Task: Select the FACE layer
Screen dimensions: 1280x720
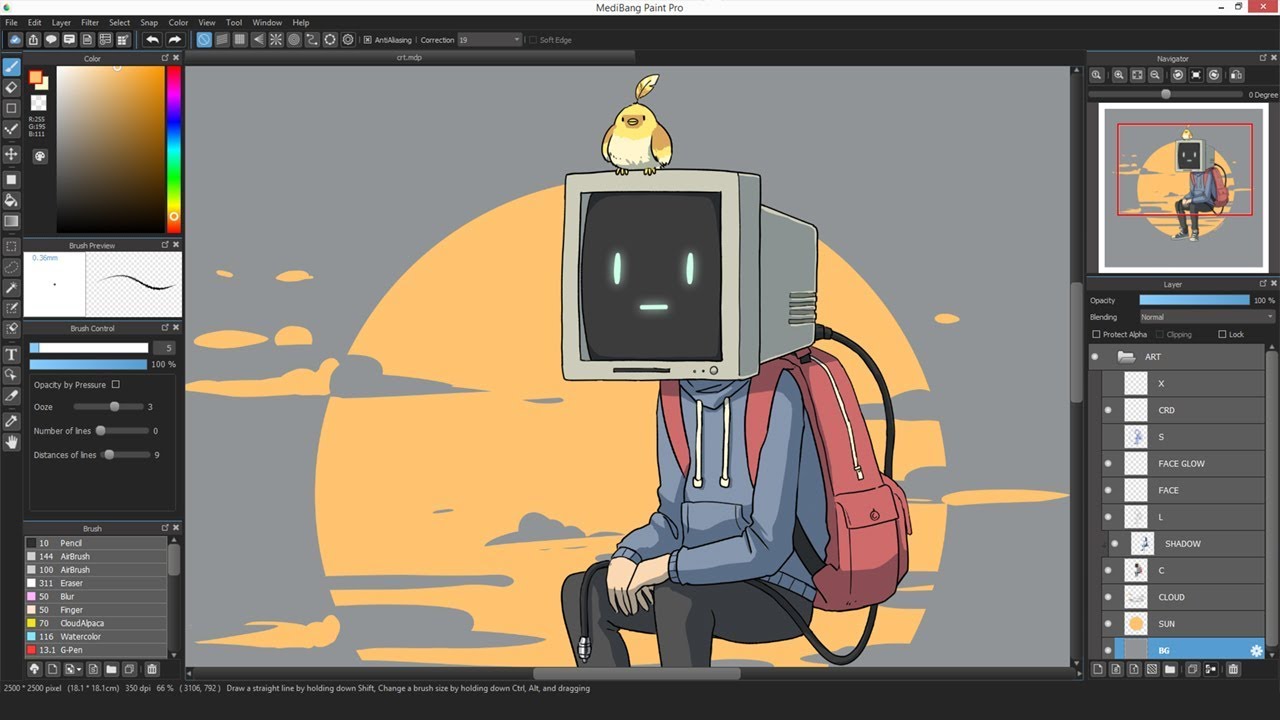Action: pyautogui.click(x=1183, y=491)
